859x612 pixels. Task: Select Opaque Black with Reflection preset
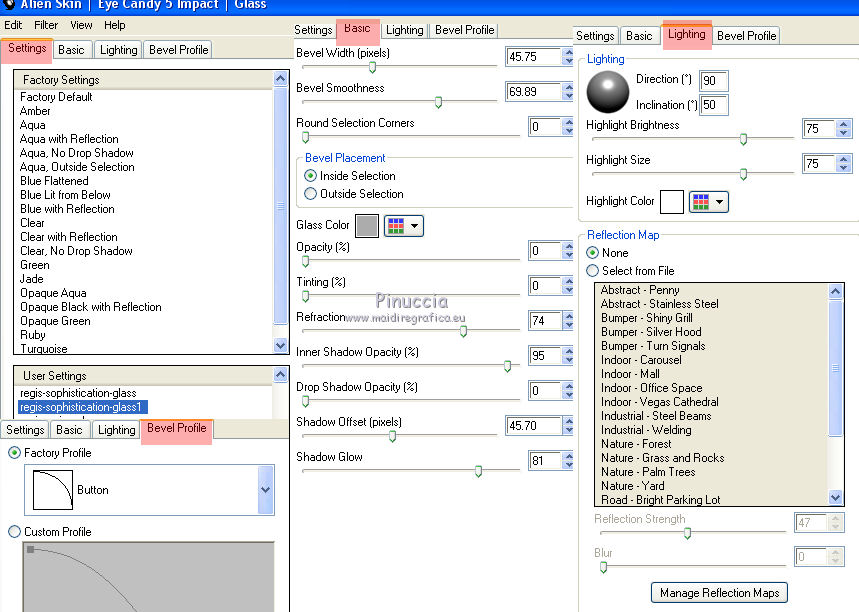click(x=90, y=307)
